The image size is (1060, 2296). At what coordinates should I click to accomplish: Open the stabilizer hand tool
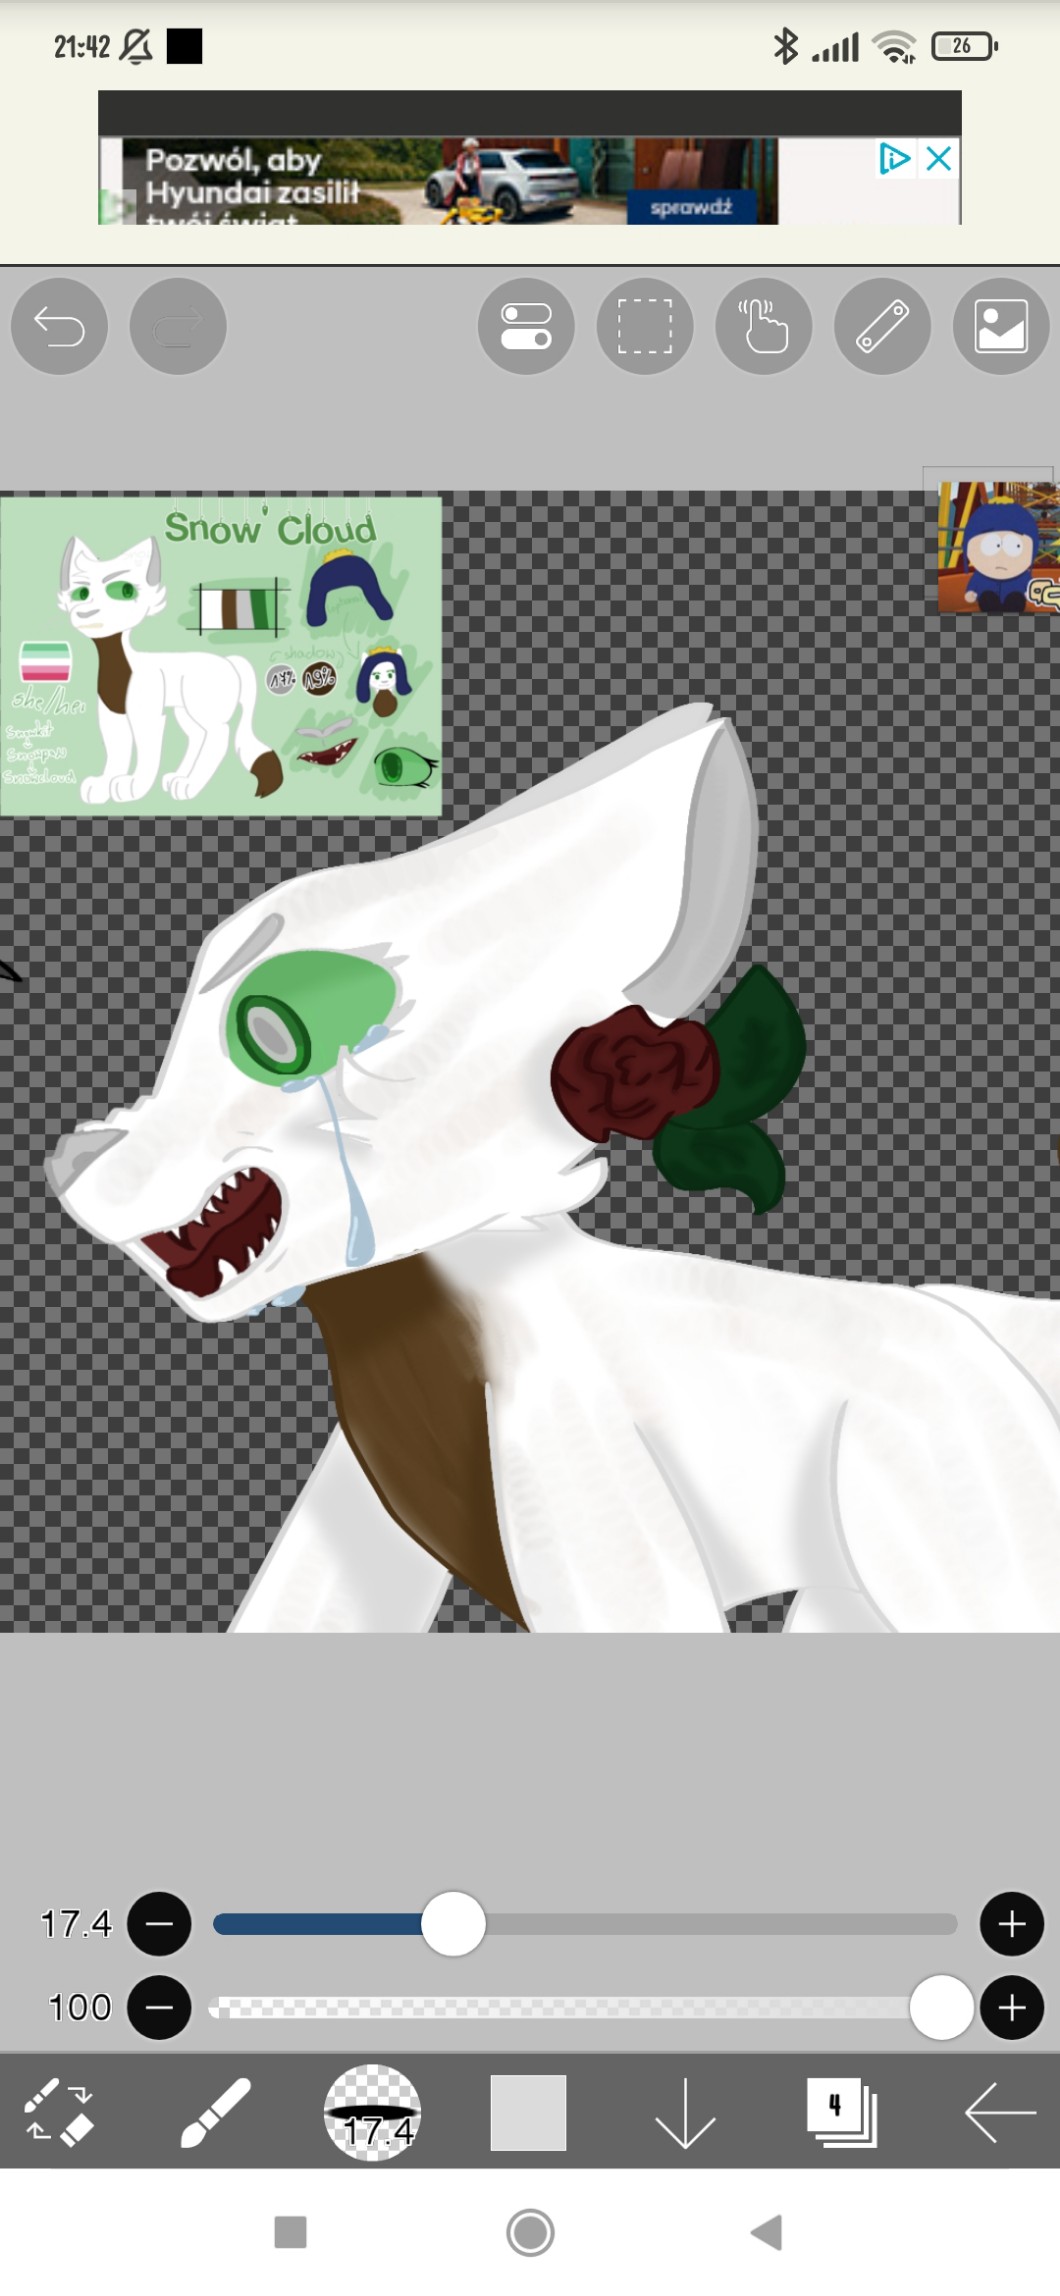point(764,326)
